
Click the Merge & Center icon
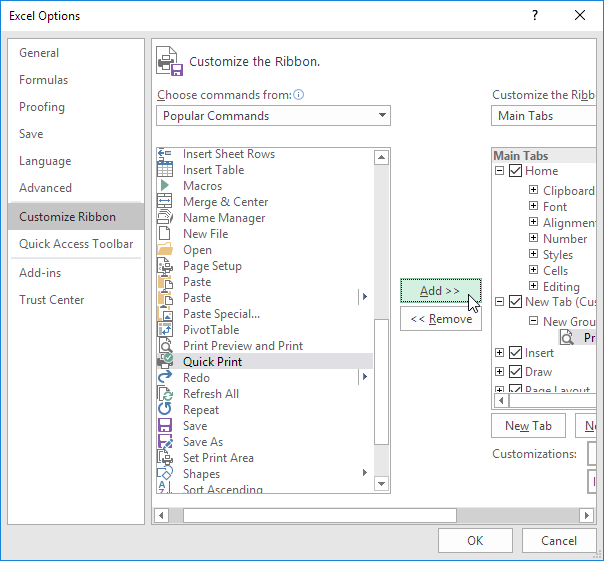coord(165,202)
